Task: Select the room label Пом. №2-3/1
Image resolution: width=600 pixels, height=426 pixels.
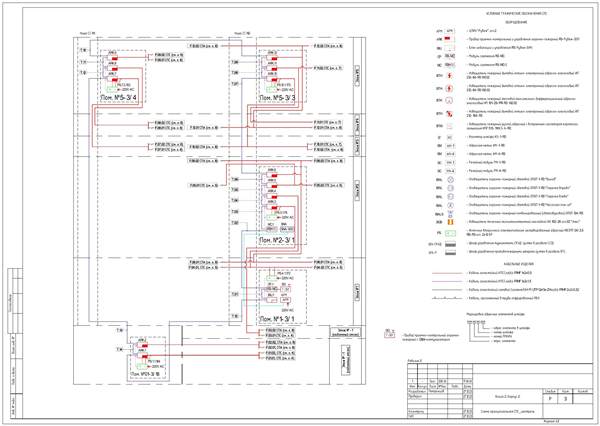Action: [277, 240]
